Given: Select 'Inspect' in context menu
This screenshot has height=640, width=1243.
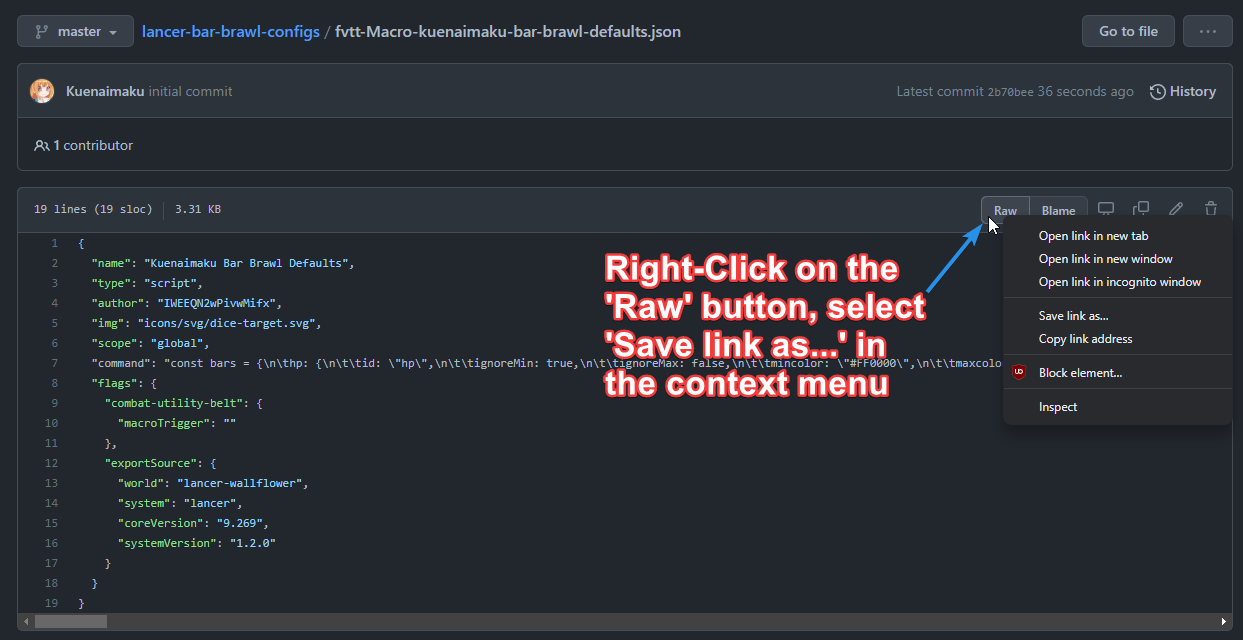Looking at the screenshot, I should pyautogui.click(x=1117, y=407).
